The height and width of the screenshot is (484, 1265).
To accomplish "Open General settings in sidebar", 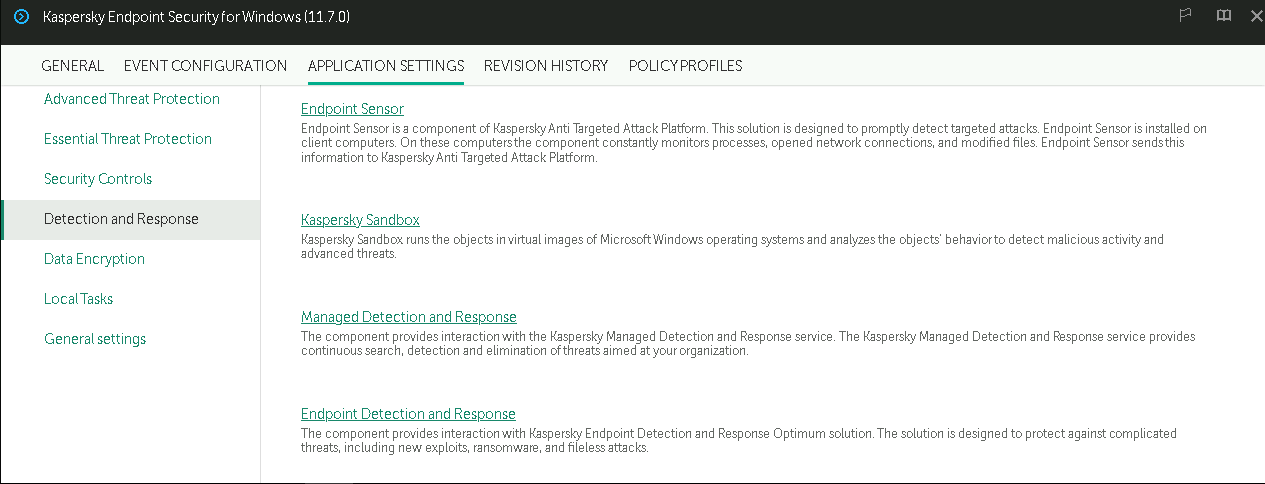I will coord(95,339).
